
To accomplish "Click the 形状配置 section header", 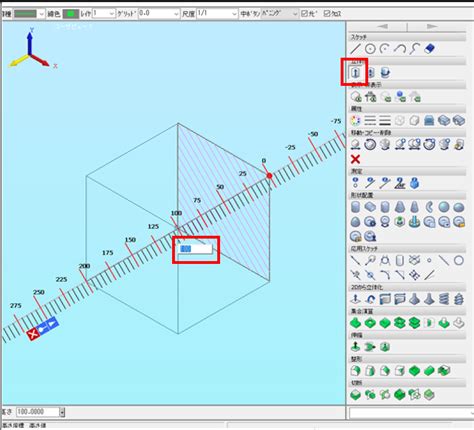I will pyautogui.click(x=407, y=195).
